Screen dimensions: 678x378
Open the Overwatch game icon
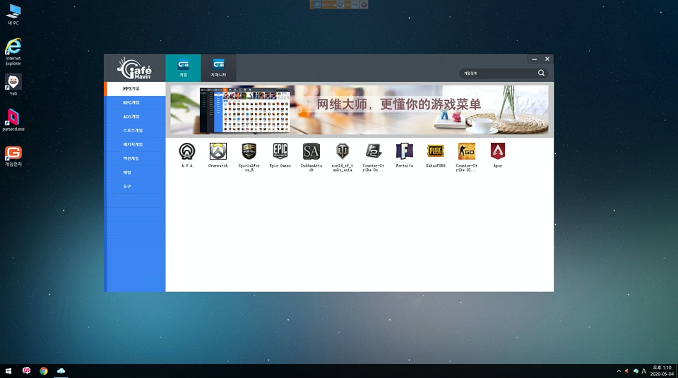pos(218,152)
